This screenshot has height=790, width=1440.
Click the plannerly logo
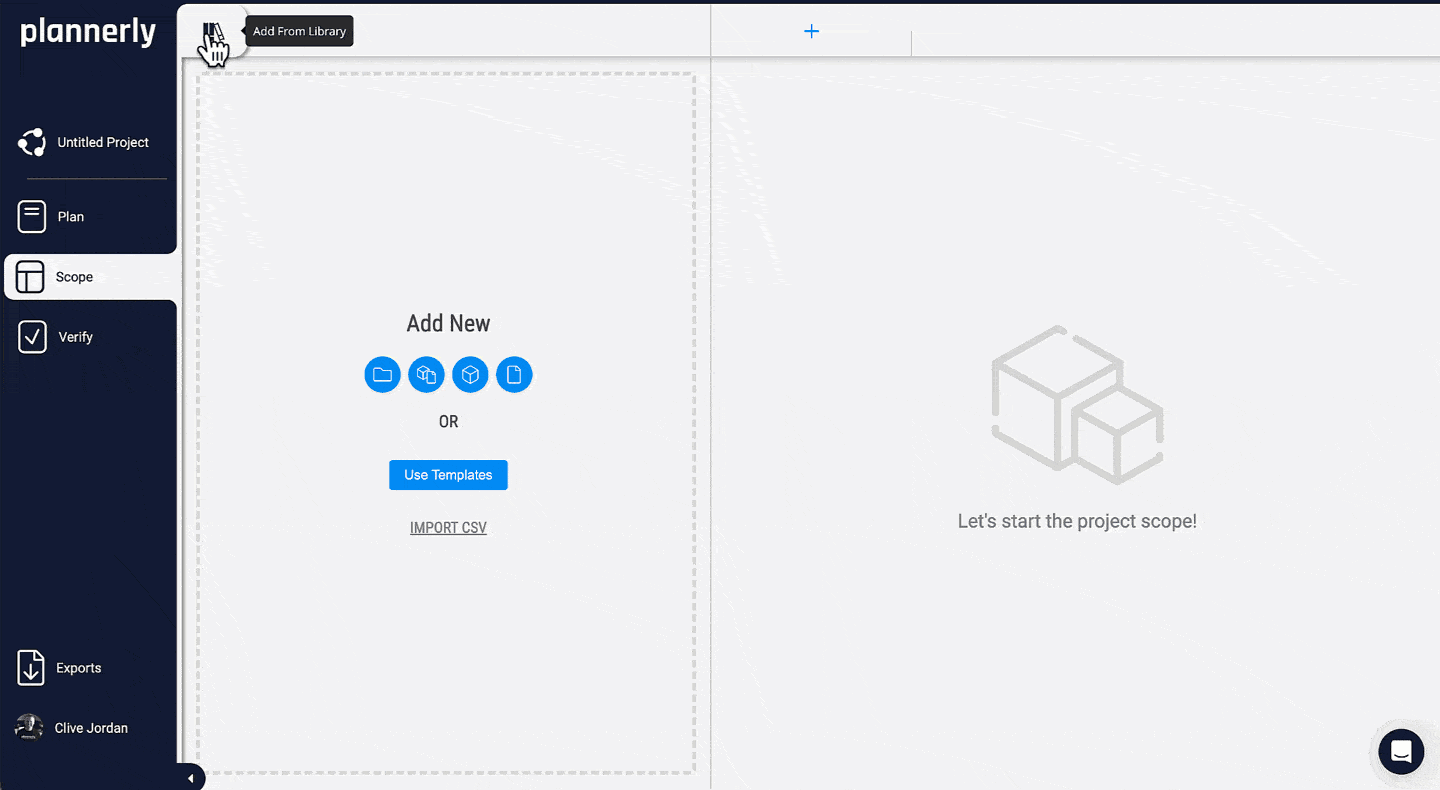88,32
